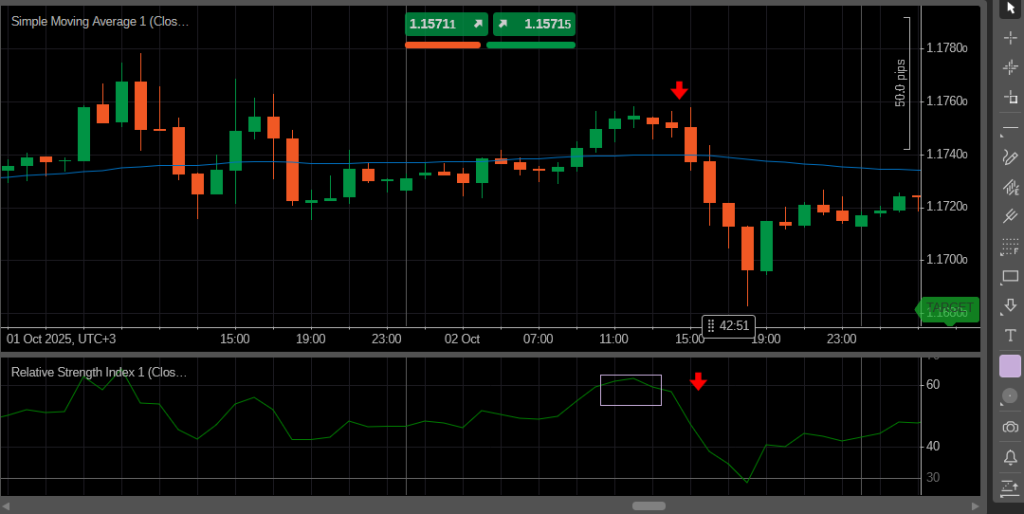Click the 42:51 candle countdown timer
The height and width of the screenshot is (514, 1024).
coord(728,325)
